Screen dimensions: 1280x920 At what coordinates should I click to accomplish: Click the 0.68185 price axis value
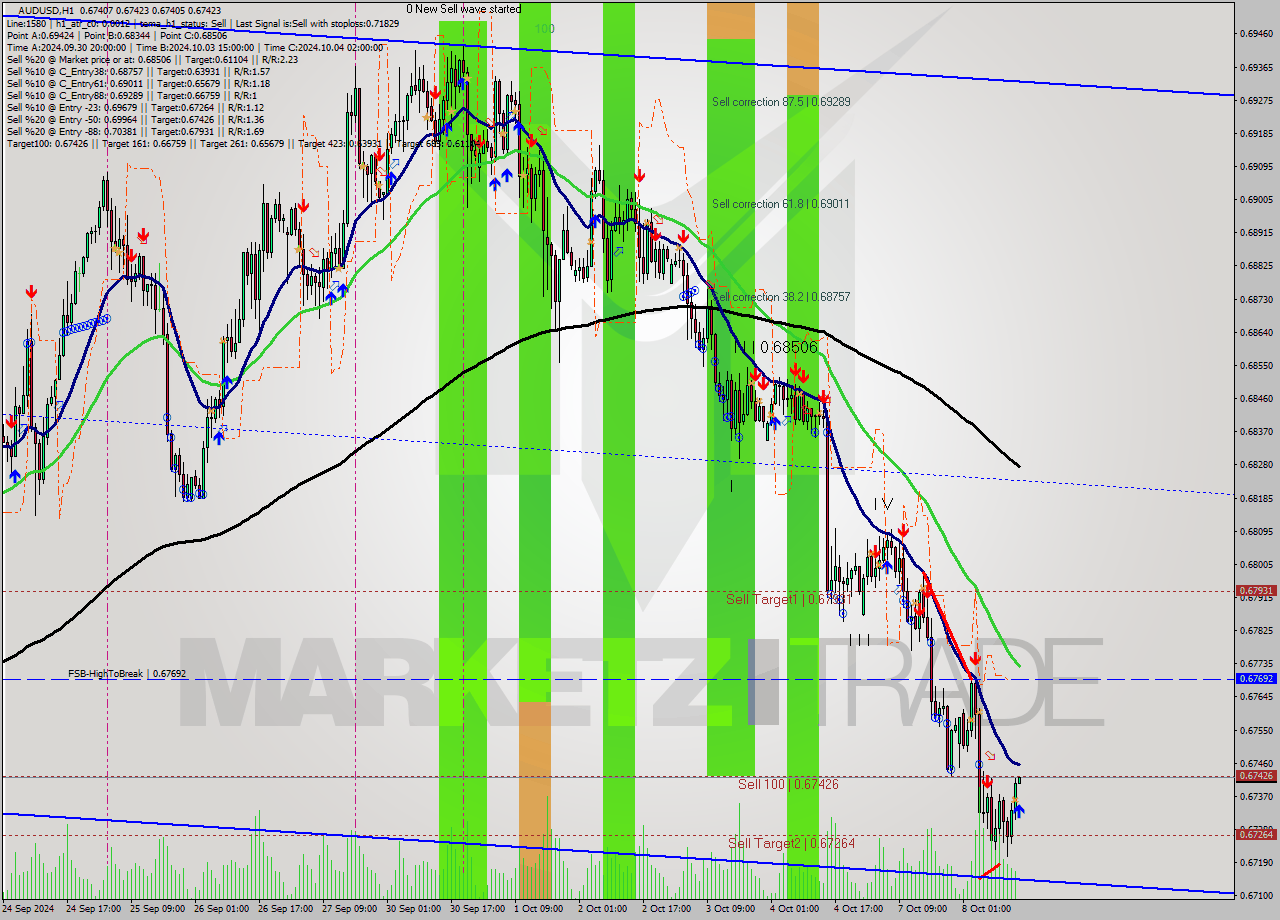pos(1256,498)
